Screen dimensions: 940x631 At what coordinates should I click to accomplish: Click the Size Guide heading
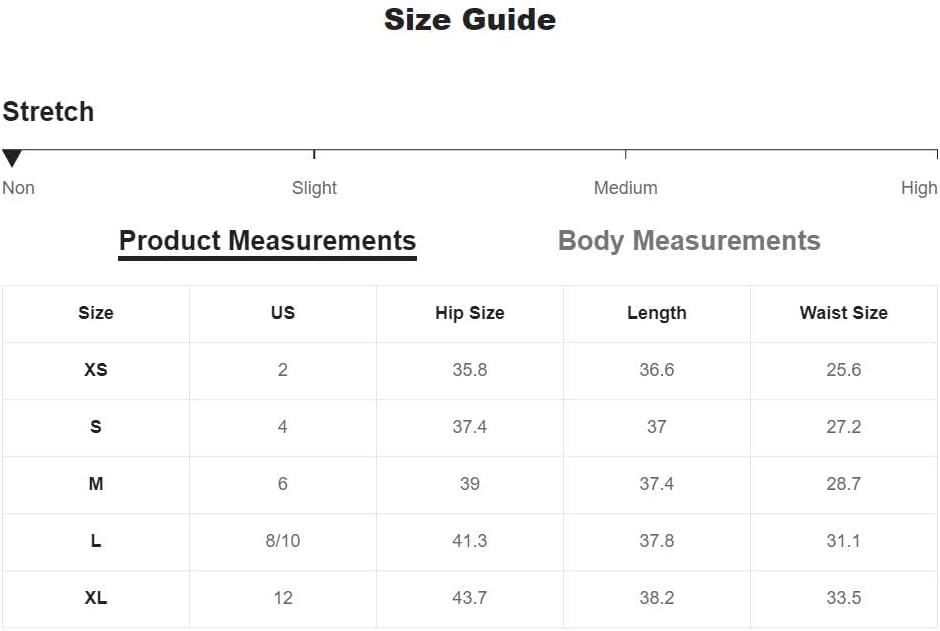[470, 20]
